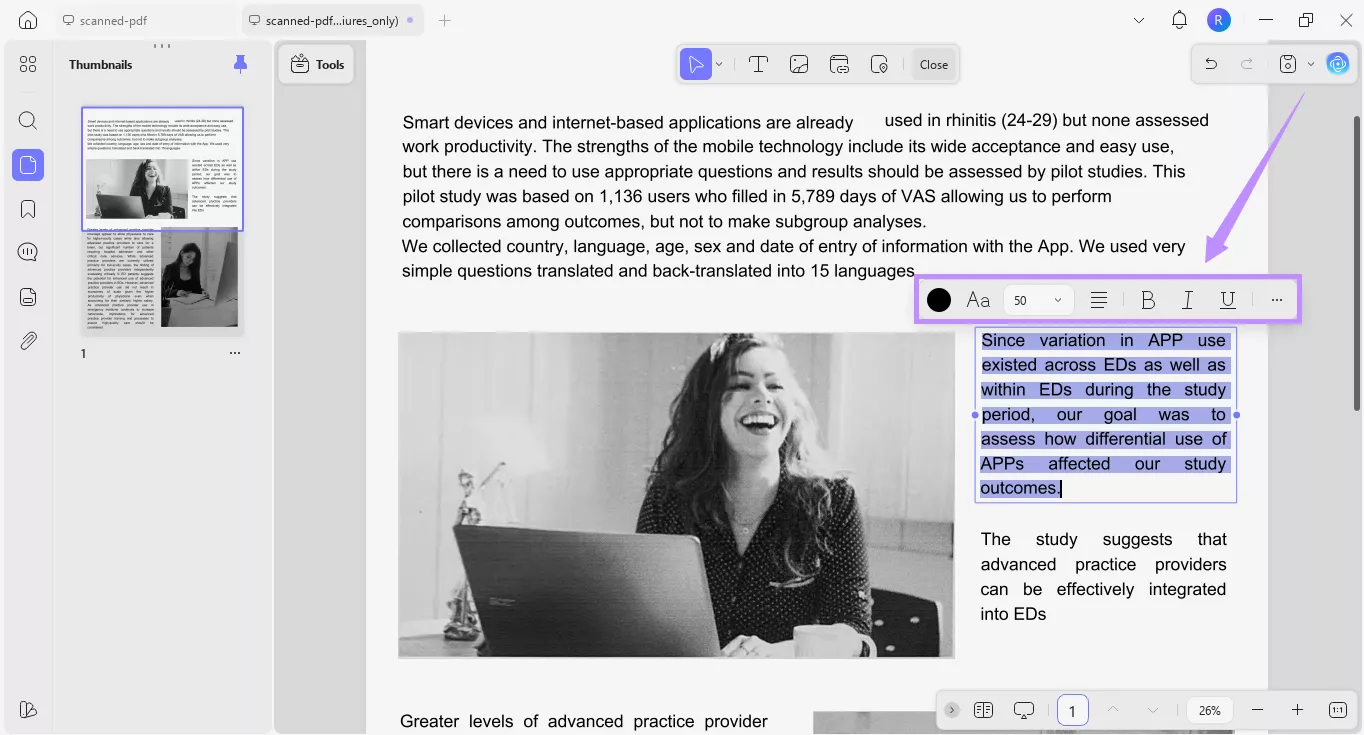This screenshot has width=1364, height=735.
Task: Open the Bookmarks panel
Action: (x=27, y=208)
